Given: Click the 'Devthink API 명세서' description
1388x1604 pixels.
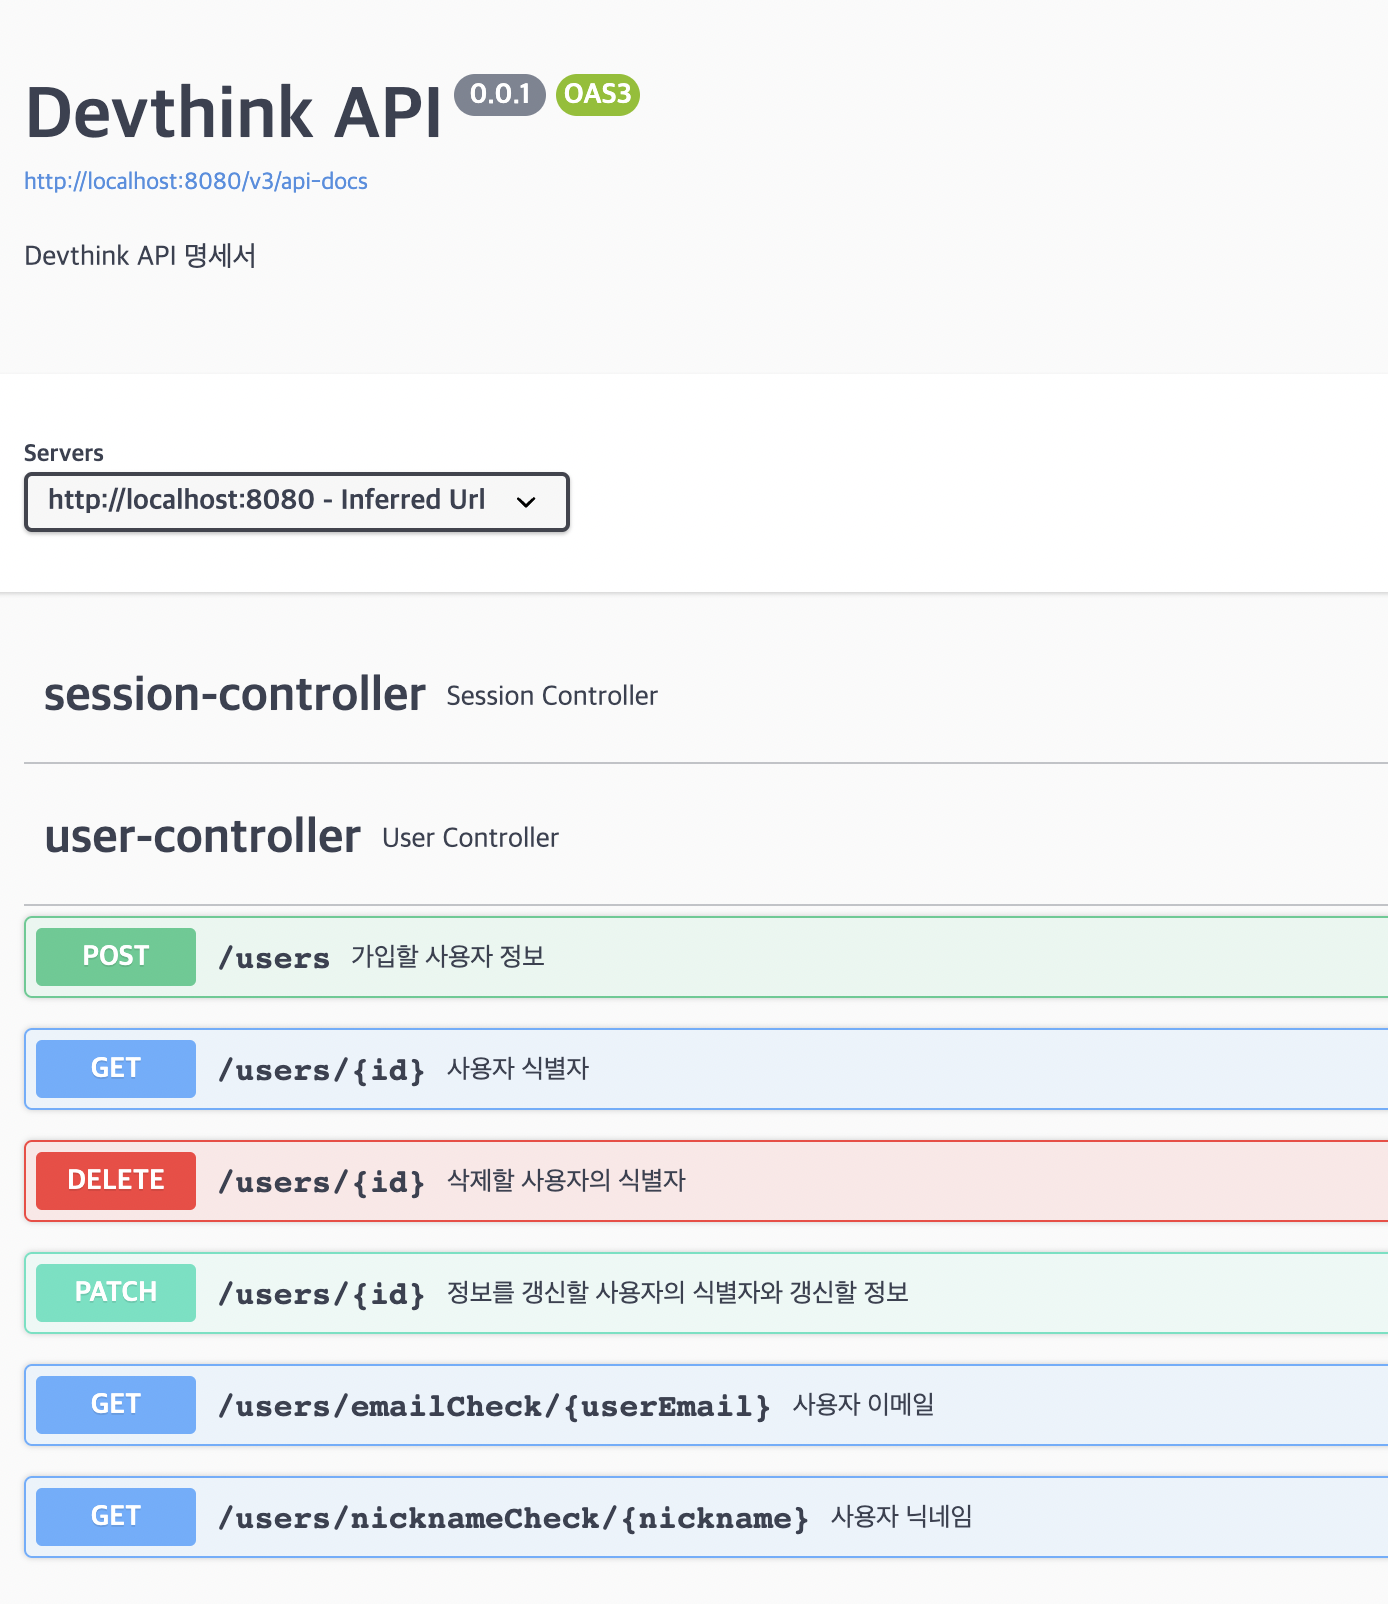Looking at the screenshot, I should [140, 256].
